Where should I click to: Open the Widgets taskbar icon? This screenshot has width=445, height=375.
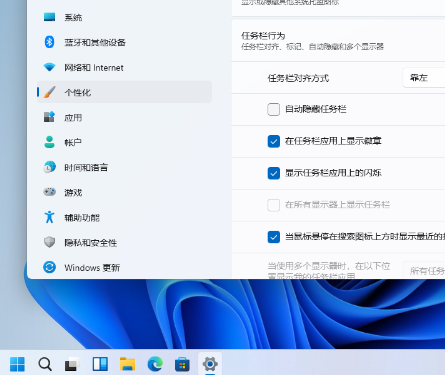(x=100, y=364)
